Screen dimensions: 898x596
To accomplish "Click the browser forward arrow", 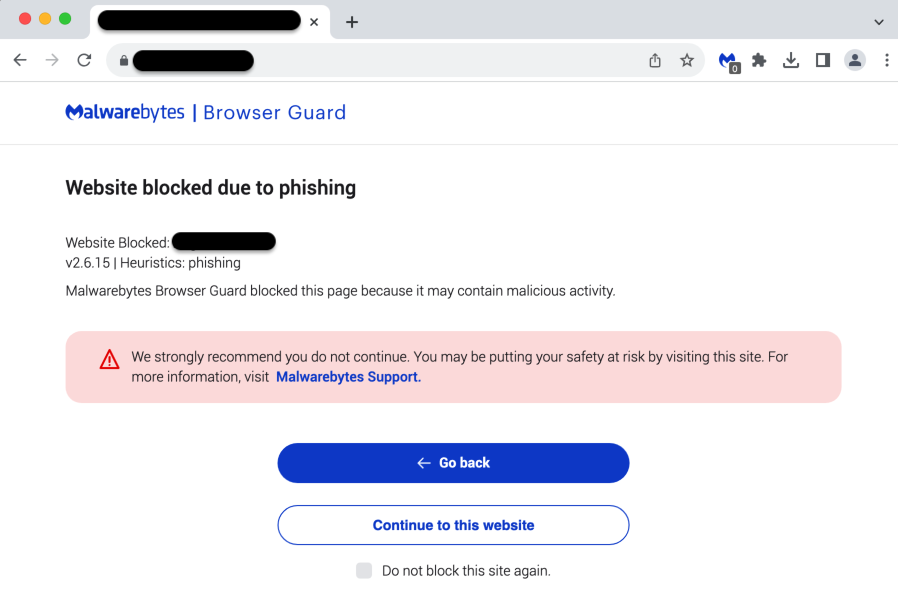I will tap(52, 60).
